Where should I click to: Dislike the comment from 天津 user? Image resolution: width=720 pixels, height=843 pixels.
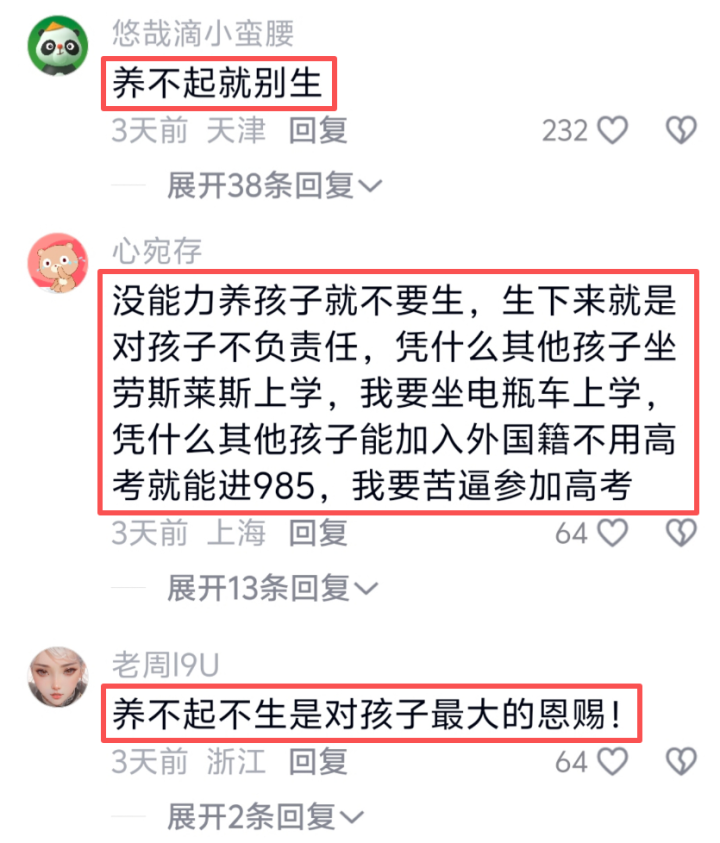[681, 130]
